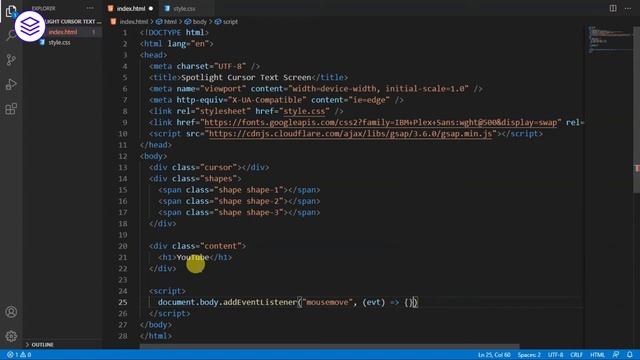Open the Manage gear icon
The width and height of the screenshot is (640, 360).
click(x=11, y=336)
